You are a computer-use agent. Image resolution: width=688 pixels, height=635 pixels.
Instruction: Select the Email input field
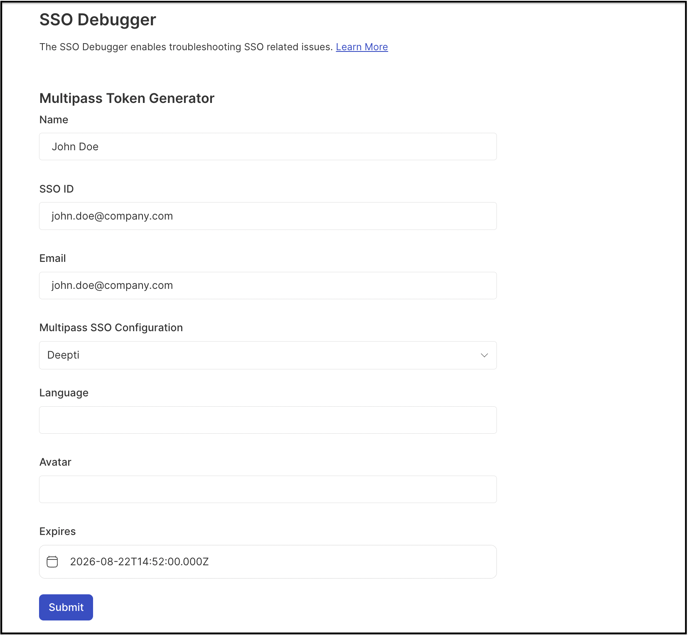tap(268, 285)
